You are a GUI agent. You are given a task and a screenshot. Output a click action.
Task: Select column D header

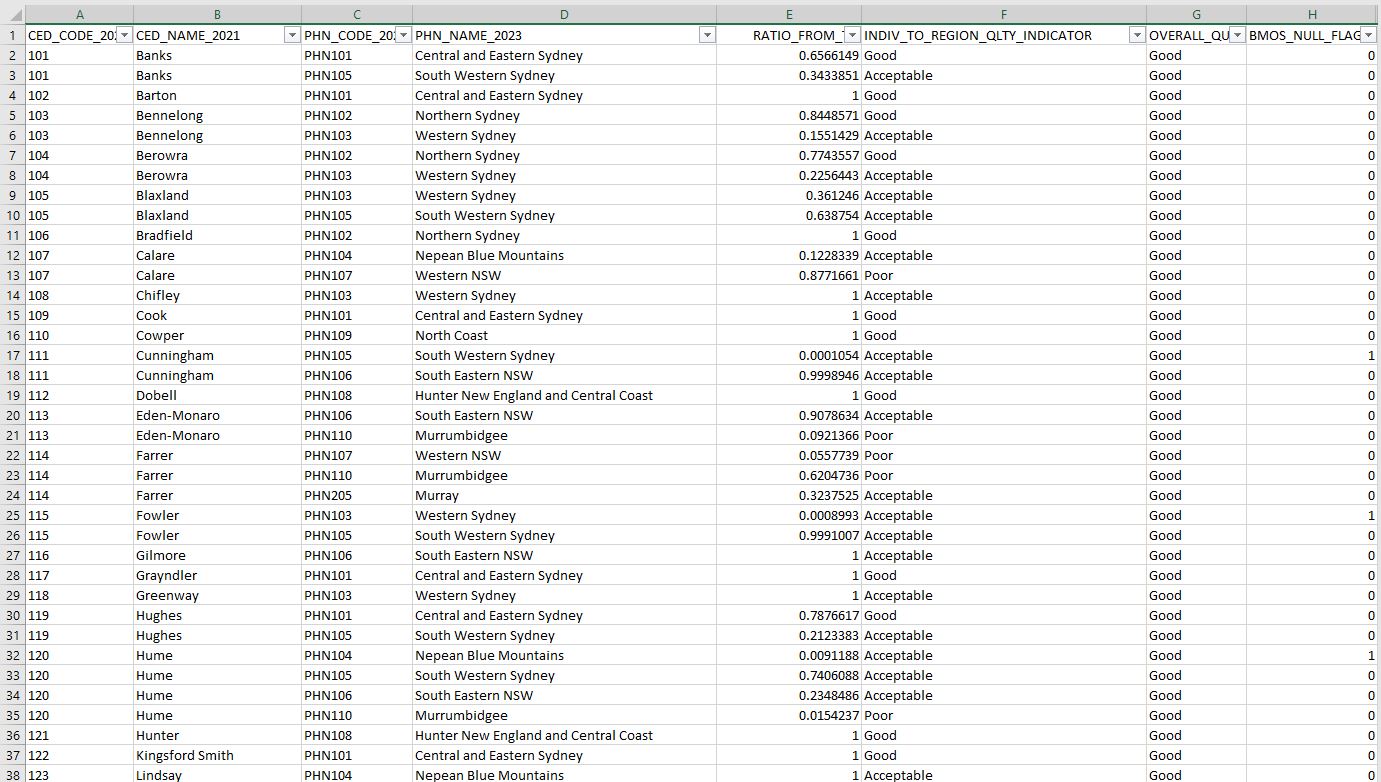tap(564, 15)
